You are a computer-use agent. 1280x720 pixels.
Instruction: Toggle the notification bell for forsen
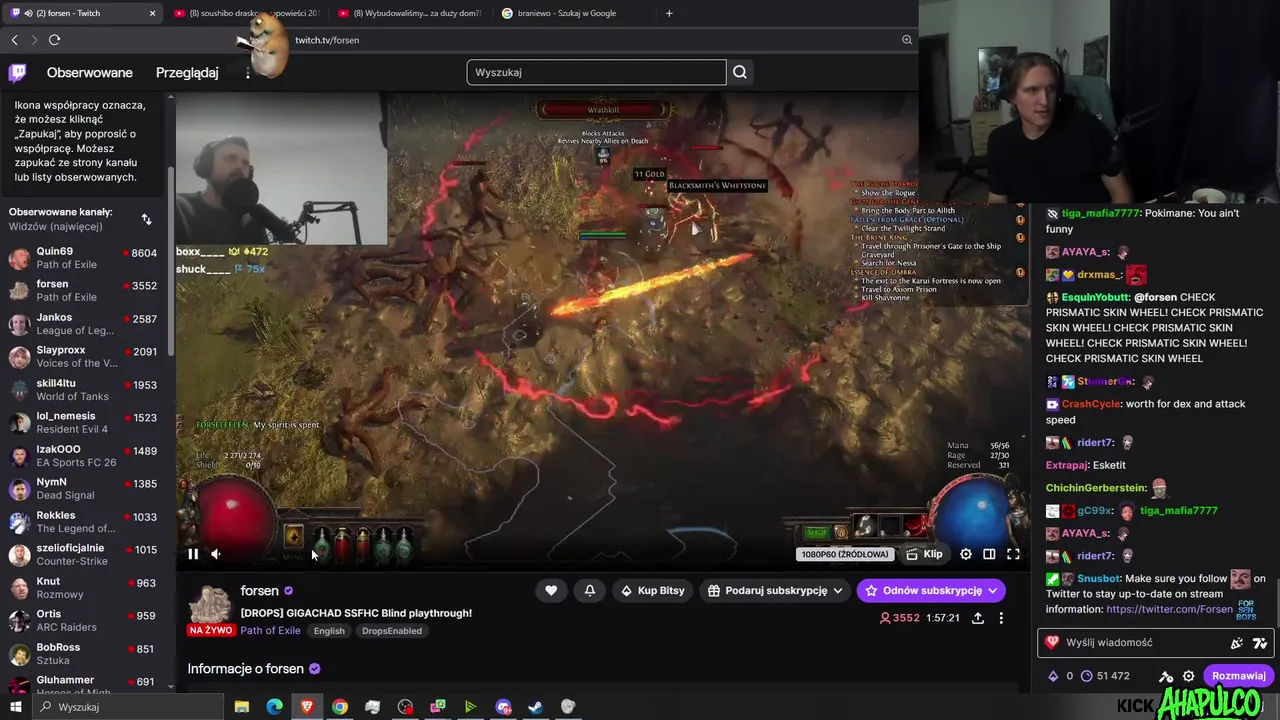click(590, 591)
